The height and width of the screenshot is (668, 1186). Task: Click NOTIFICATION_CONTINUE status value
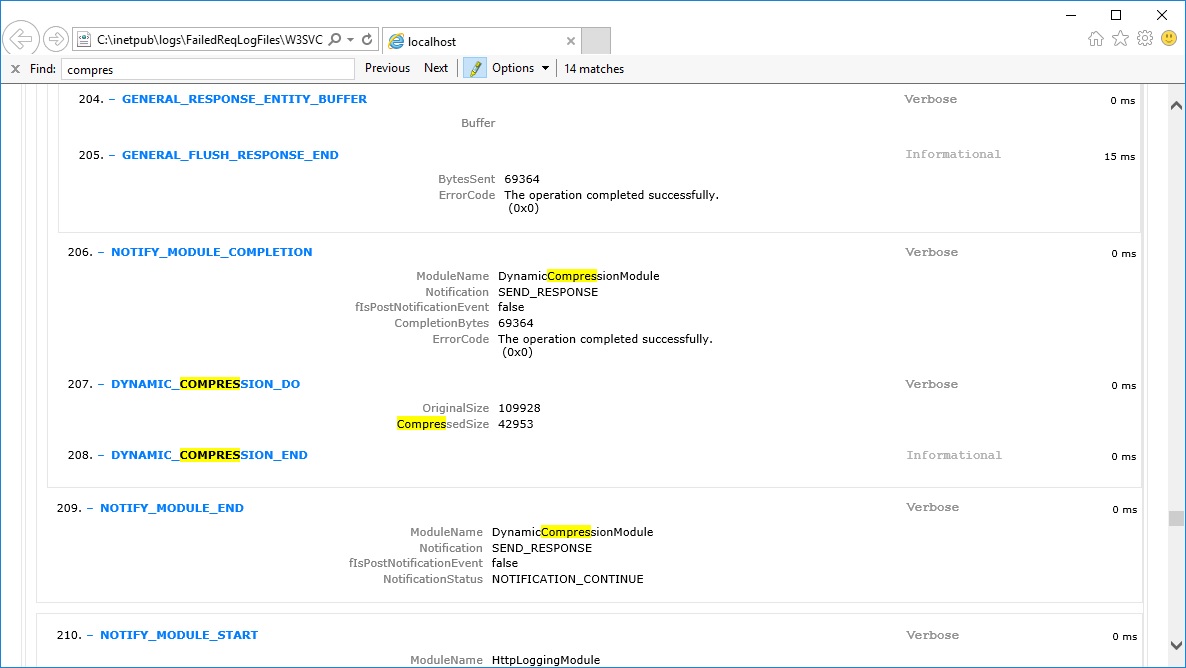[x=567, y=579]
